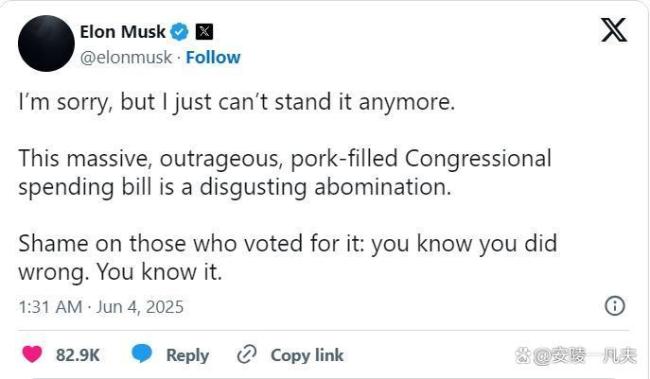
Task: Click the 82.9K likes count
Action: pos(78,355)
